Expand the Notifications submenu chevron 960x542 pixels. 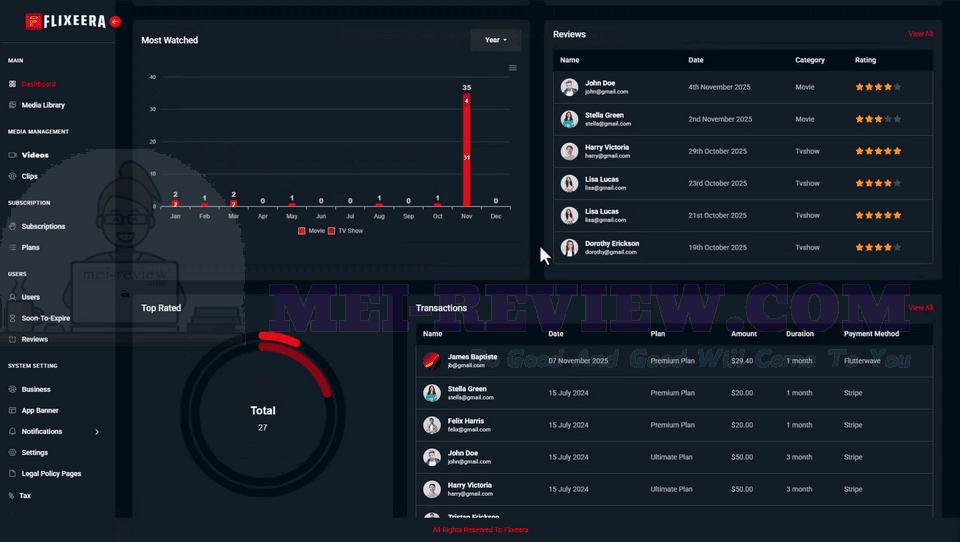(97, 432)
